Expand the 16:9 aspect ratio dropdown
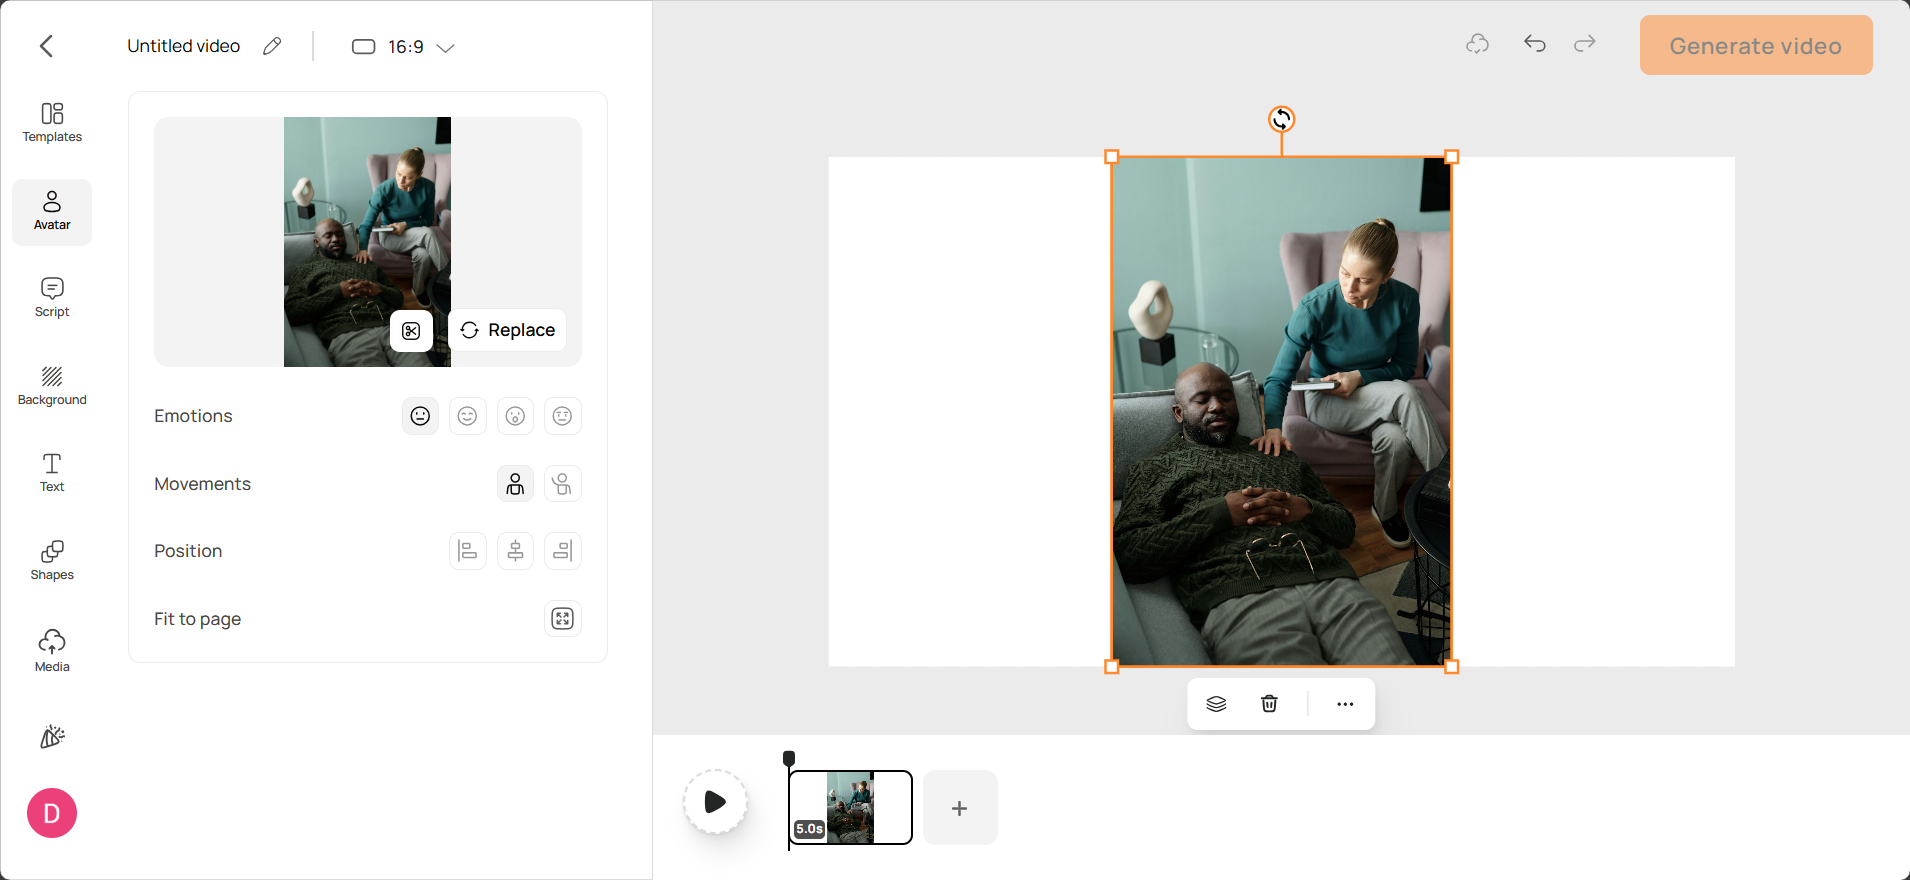Screen dimensions: 1910x880 pos(404,47)
